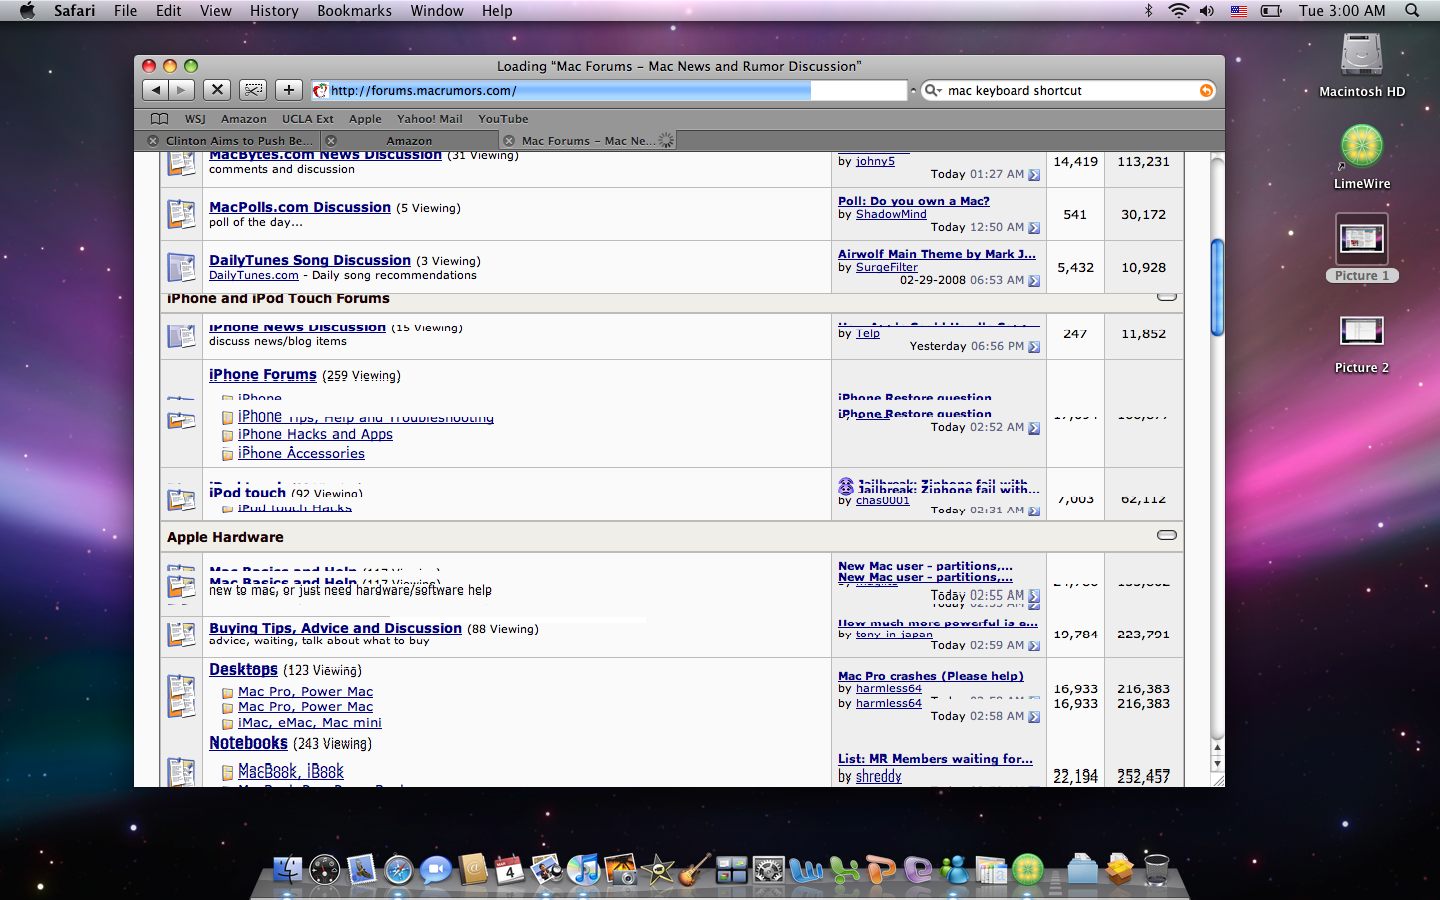Screen dimensions: 1440x900
Task: Close the Clinton Aims to Push tab
Action: pos(153,141)
